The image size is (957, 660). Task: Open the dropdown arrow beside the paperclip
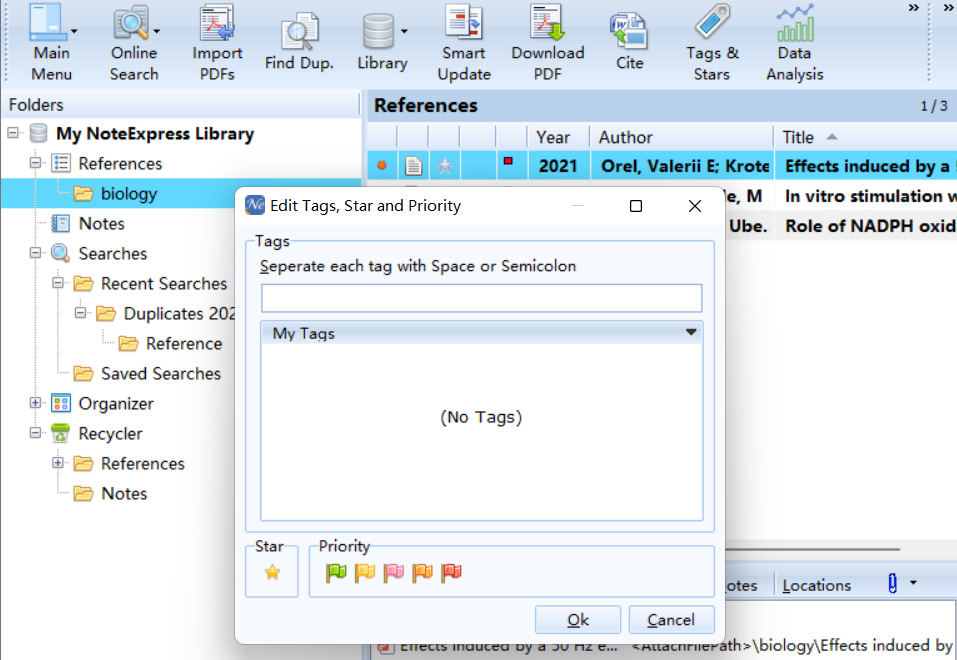(913, 582)
